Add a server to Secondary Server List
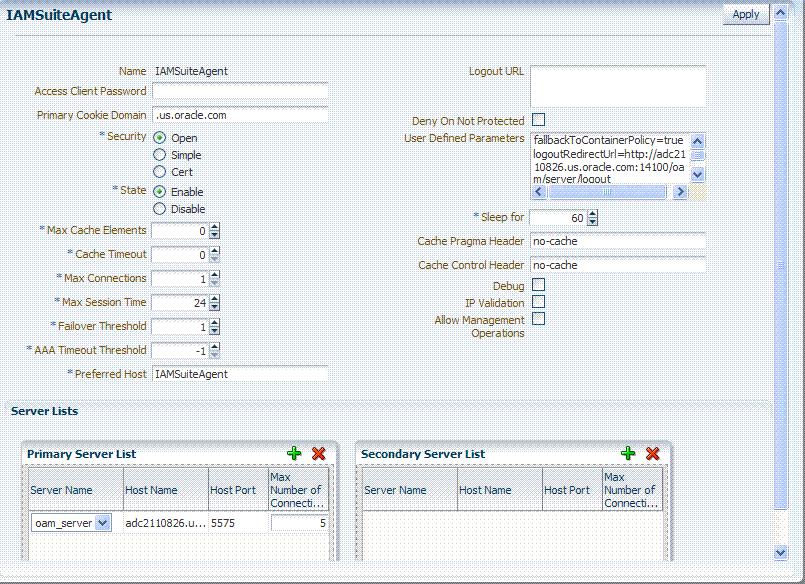 coord(628,453)
